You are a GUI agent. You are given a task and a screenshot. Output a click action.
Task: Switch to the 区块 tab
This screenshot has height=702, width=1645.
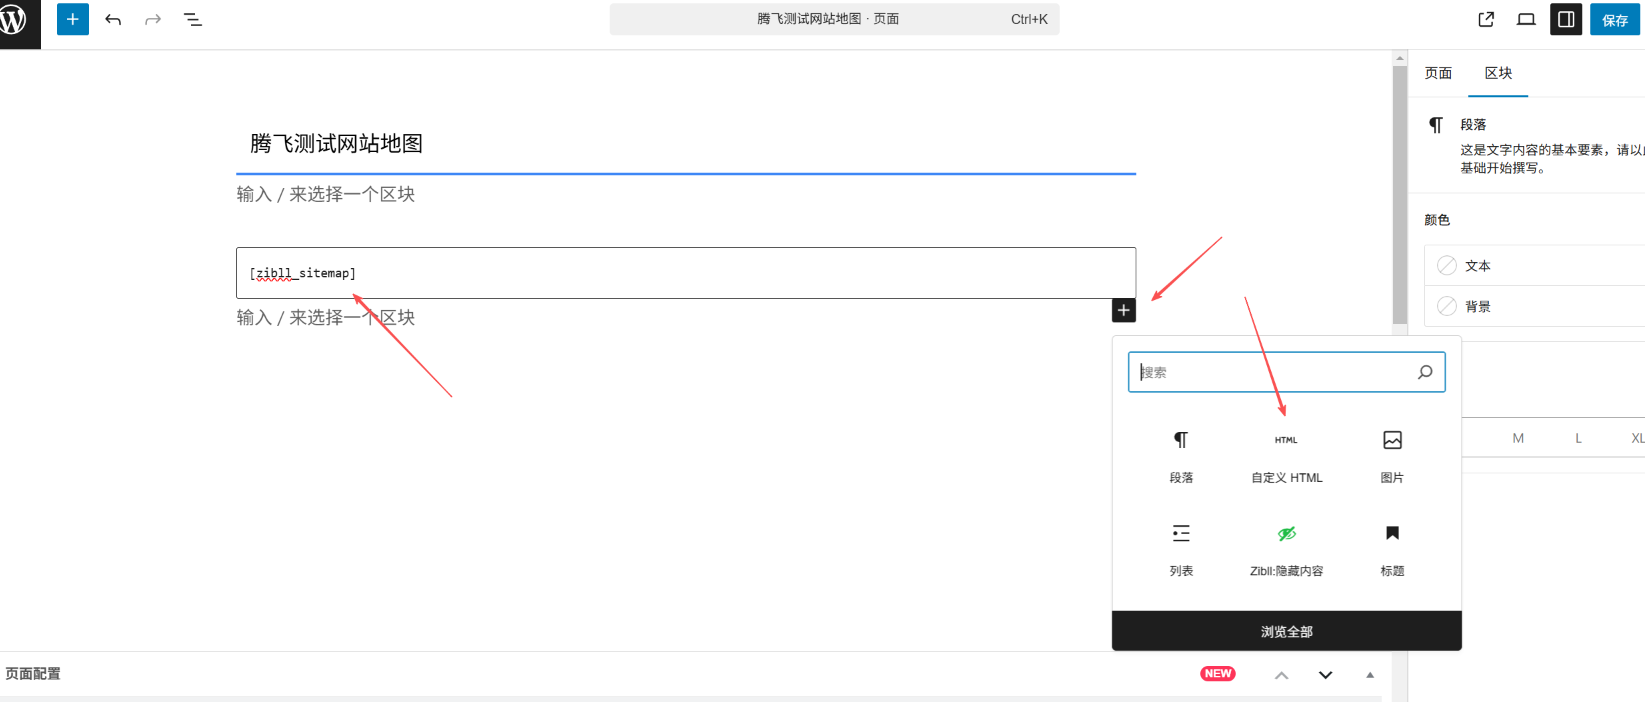[x=1498, y=73]
